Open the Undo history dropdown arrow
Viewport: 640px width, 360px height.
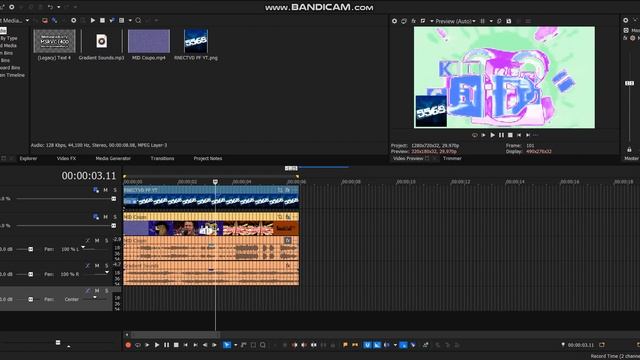click(x=59, y=7)
